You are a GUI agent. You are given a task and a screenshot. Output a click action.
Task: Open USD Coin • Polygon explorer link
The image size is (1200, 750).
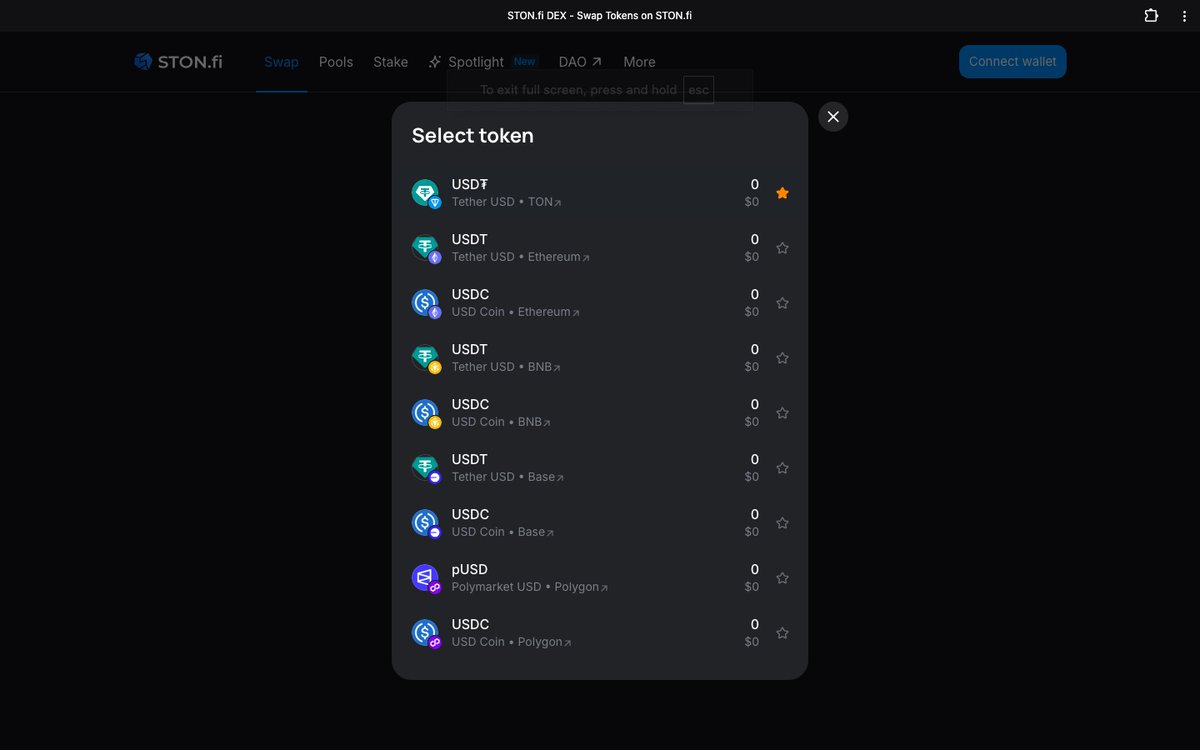pyautogui.click(x=511, y=642)
